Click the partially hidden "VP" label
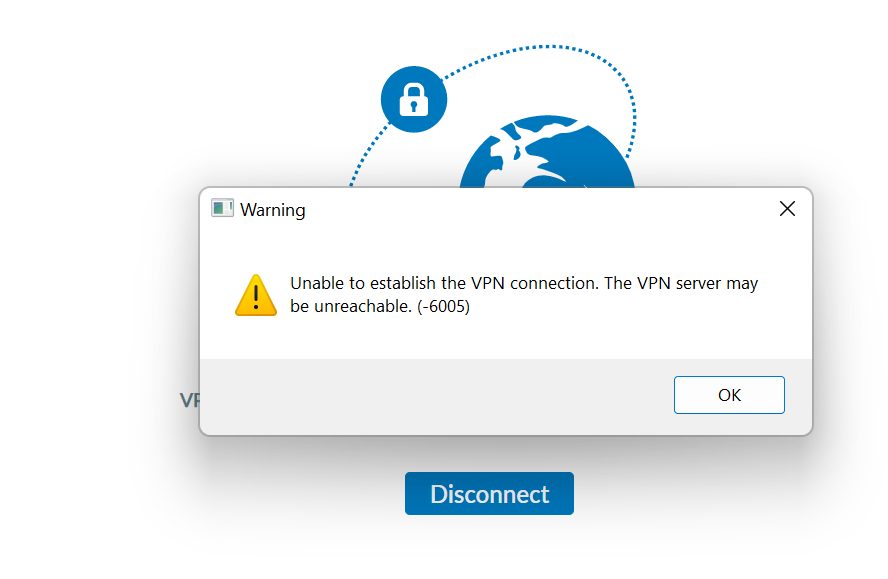Viewport: 888px width, 579px height. click(190, 400)
